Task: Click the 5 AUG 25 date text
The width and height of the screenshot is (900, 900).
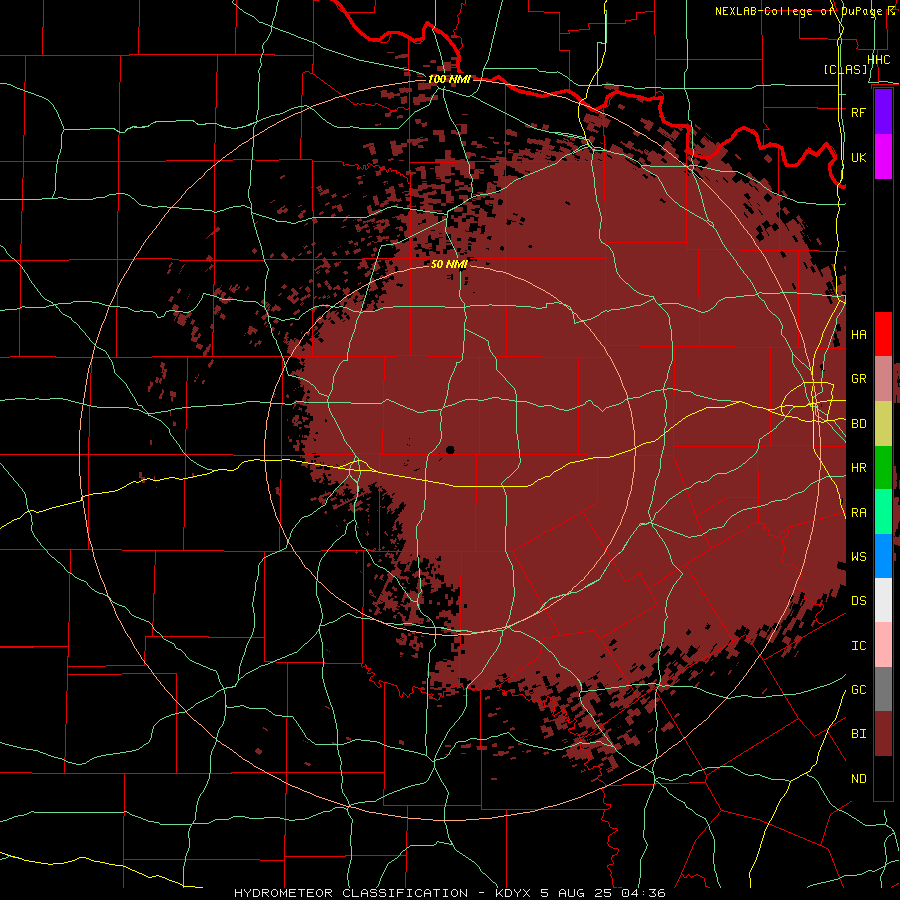Action: tap(577, 893)
